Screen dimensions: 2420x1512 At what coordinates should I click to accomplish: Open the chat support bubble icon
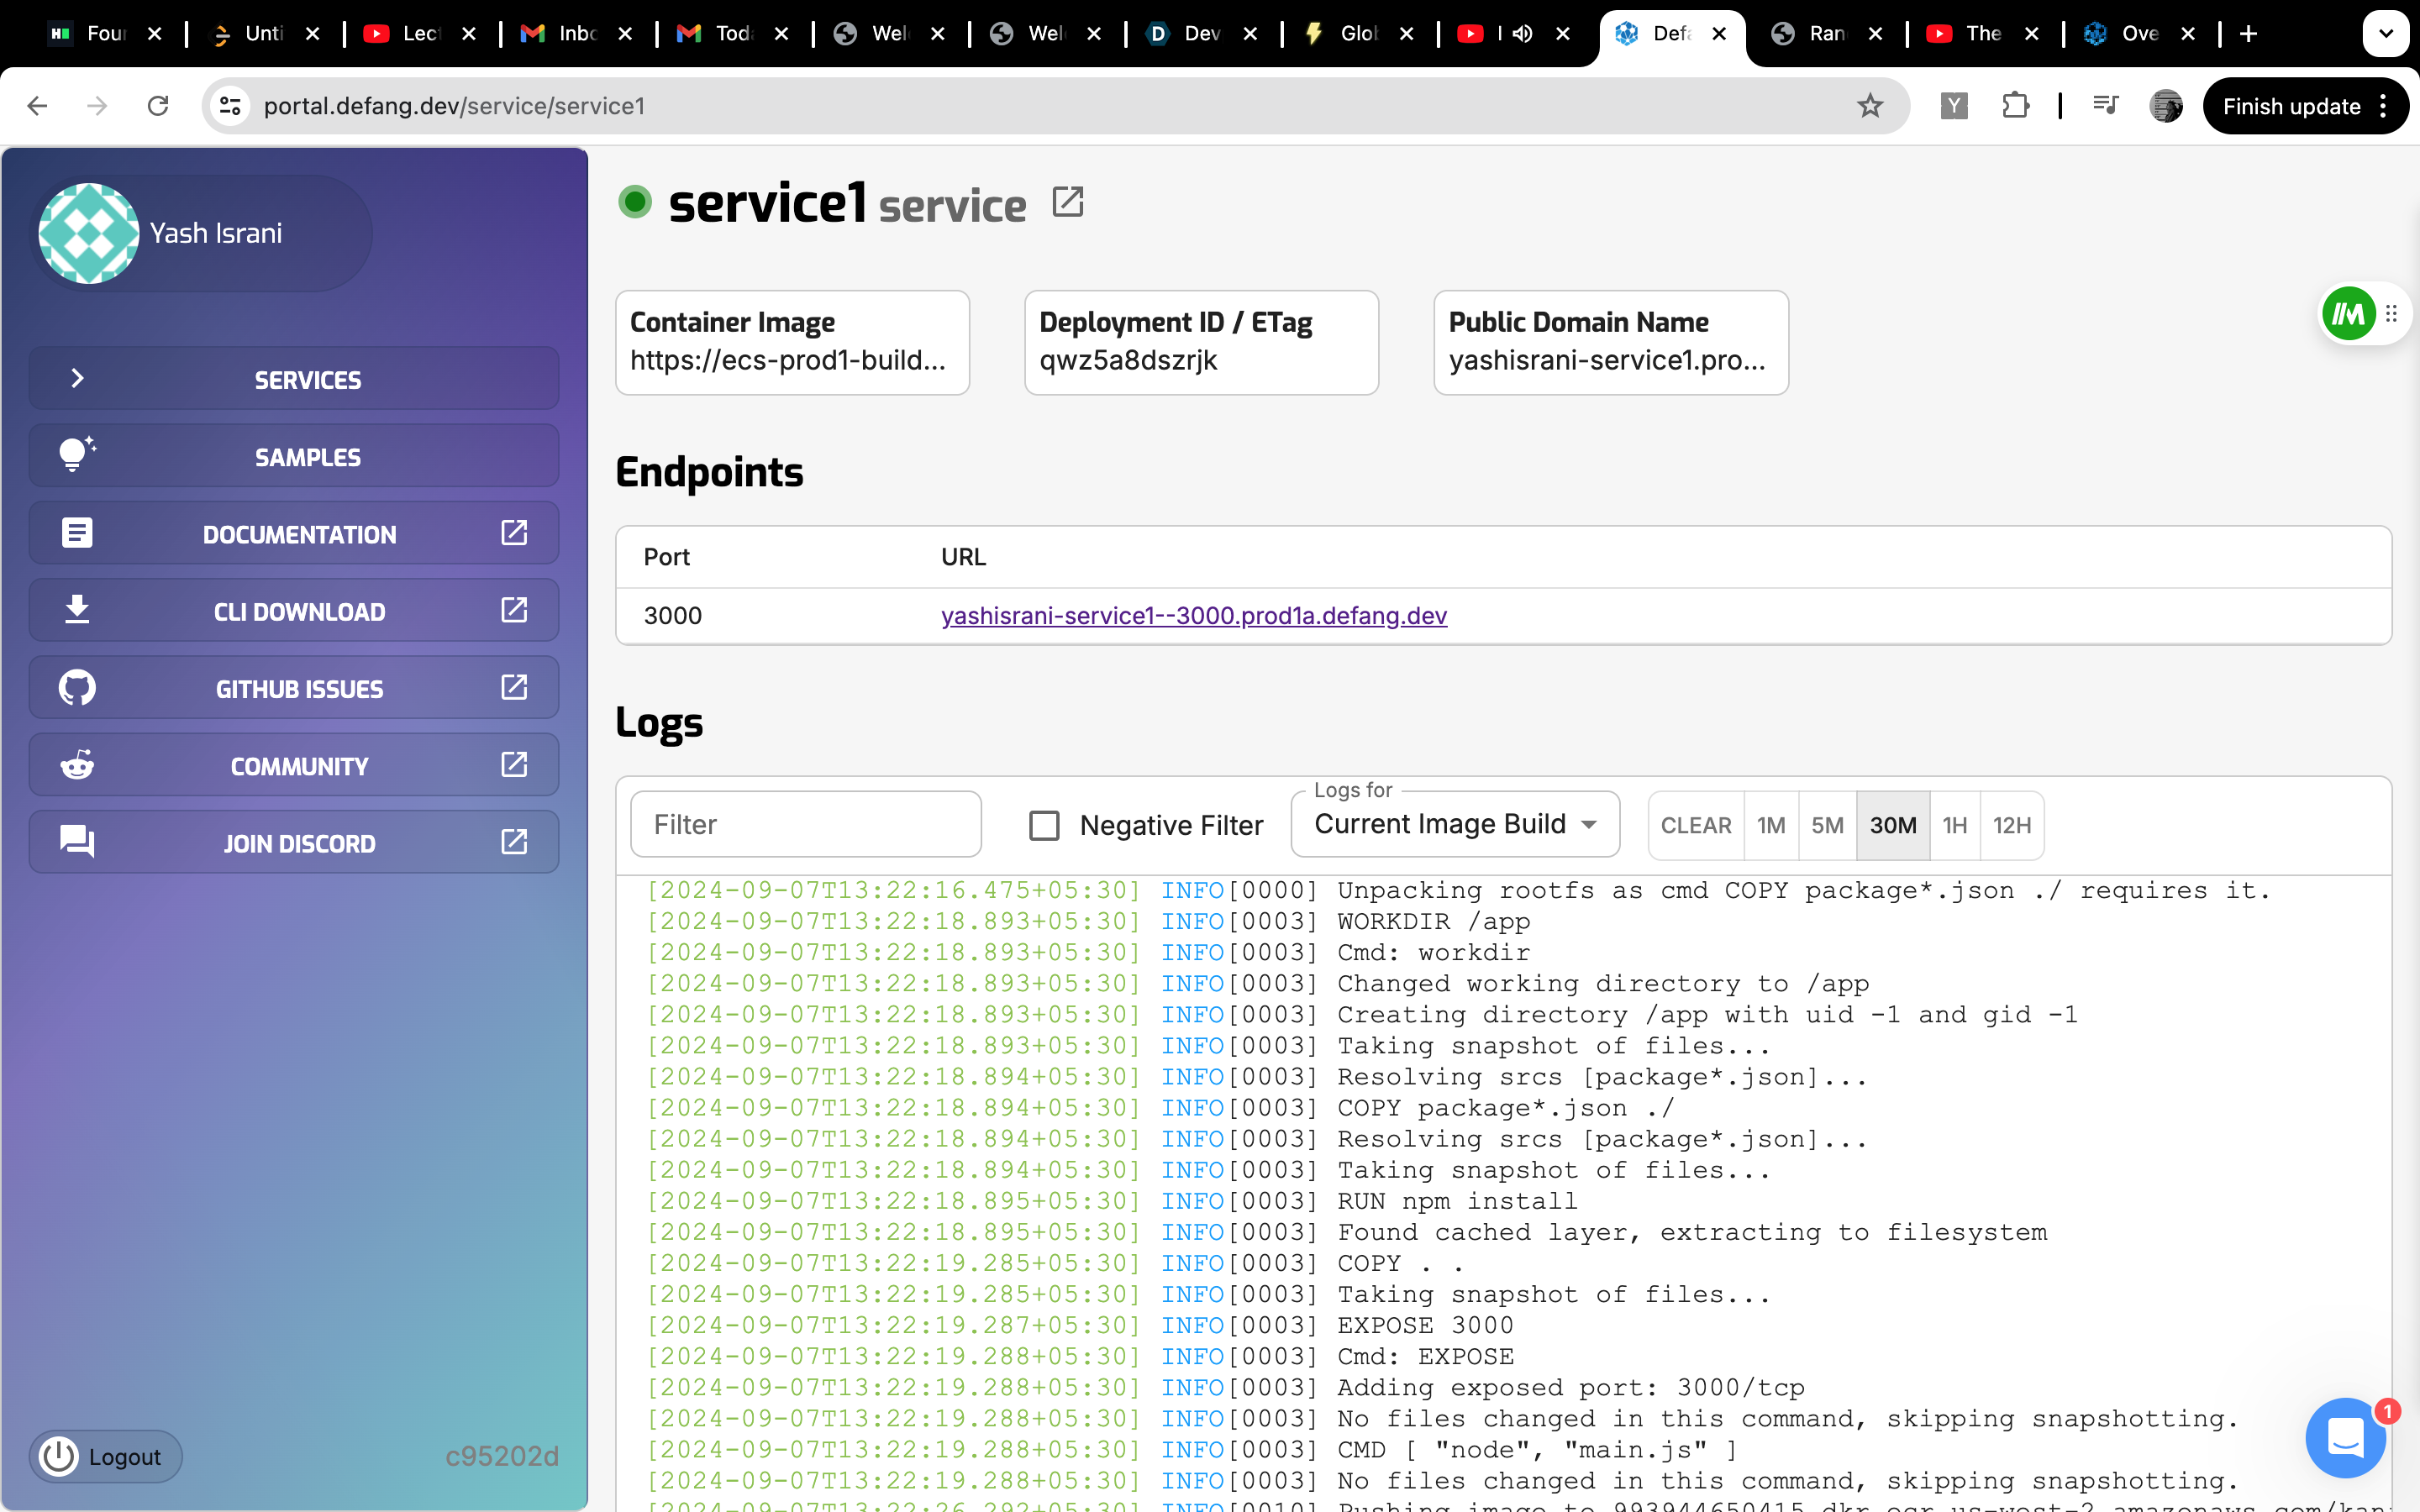2345,1438
